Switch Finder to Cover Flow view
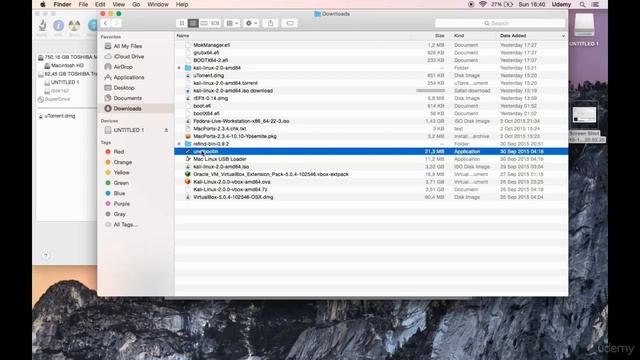This screenshot has width=640, height=360. coord(215,23)
